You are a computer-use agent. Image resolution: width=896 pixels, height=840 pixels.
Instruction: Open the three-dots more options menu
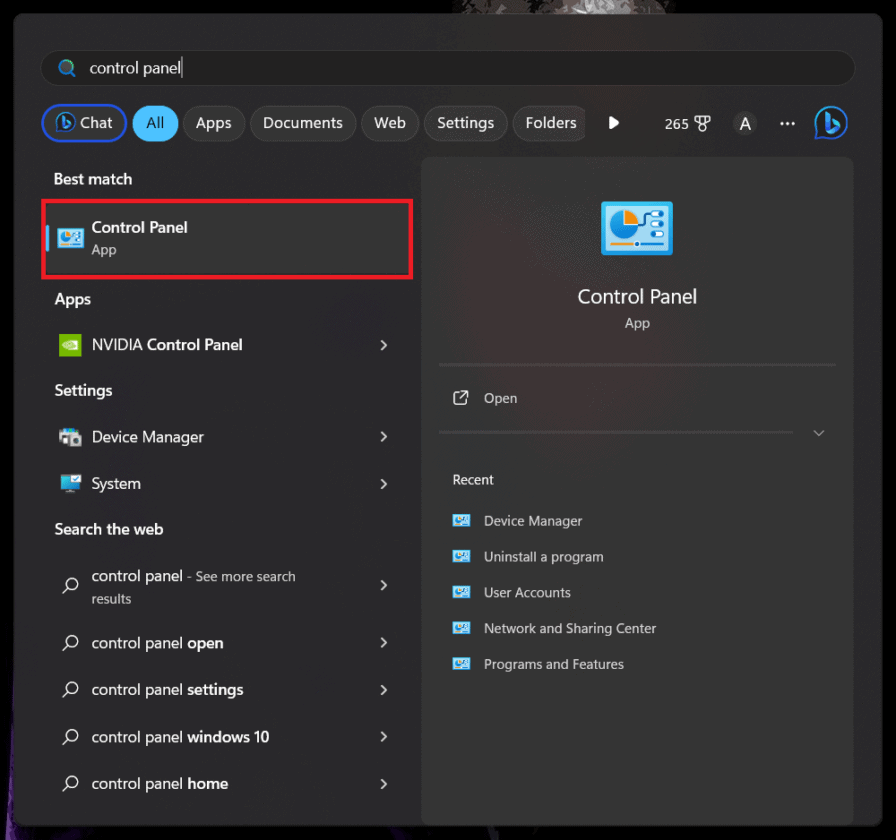pyautogui.click(x=787, y=123)
